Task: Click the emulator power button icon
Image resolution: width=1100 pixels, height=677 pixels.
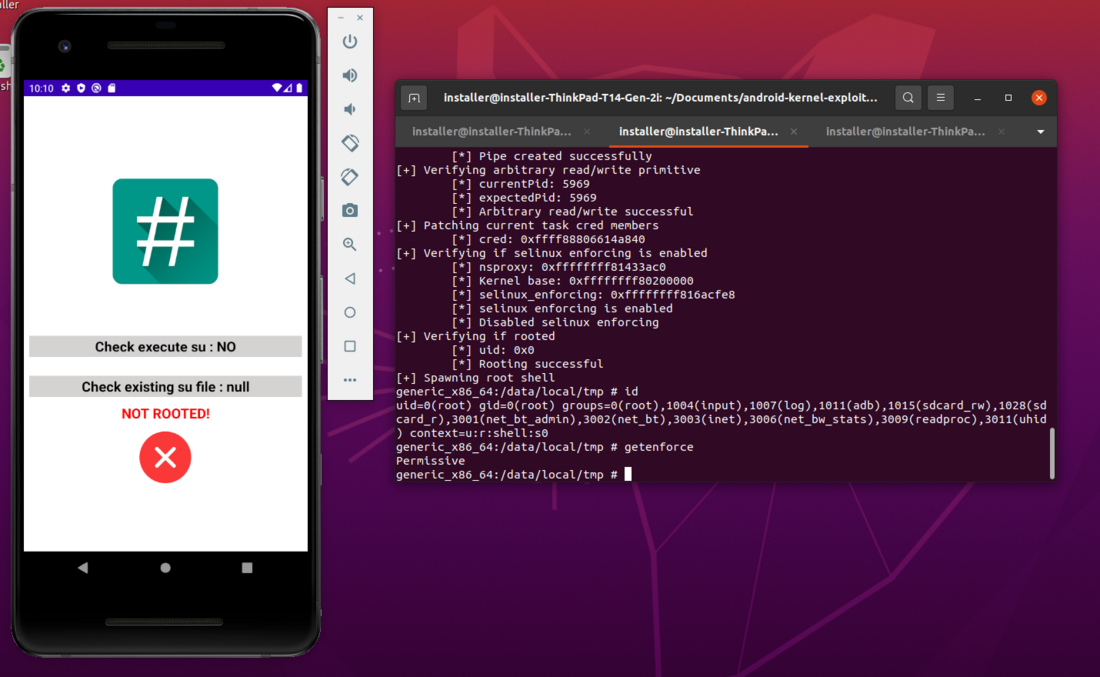Action: [x=350, y=41]
